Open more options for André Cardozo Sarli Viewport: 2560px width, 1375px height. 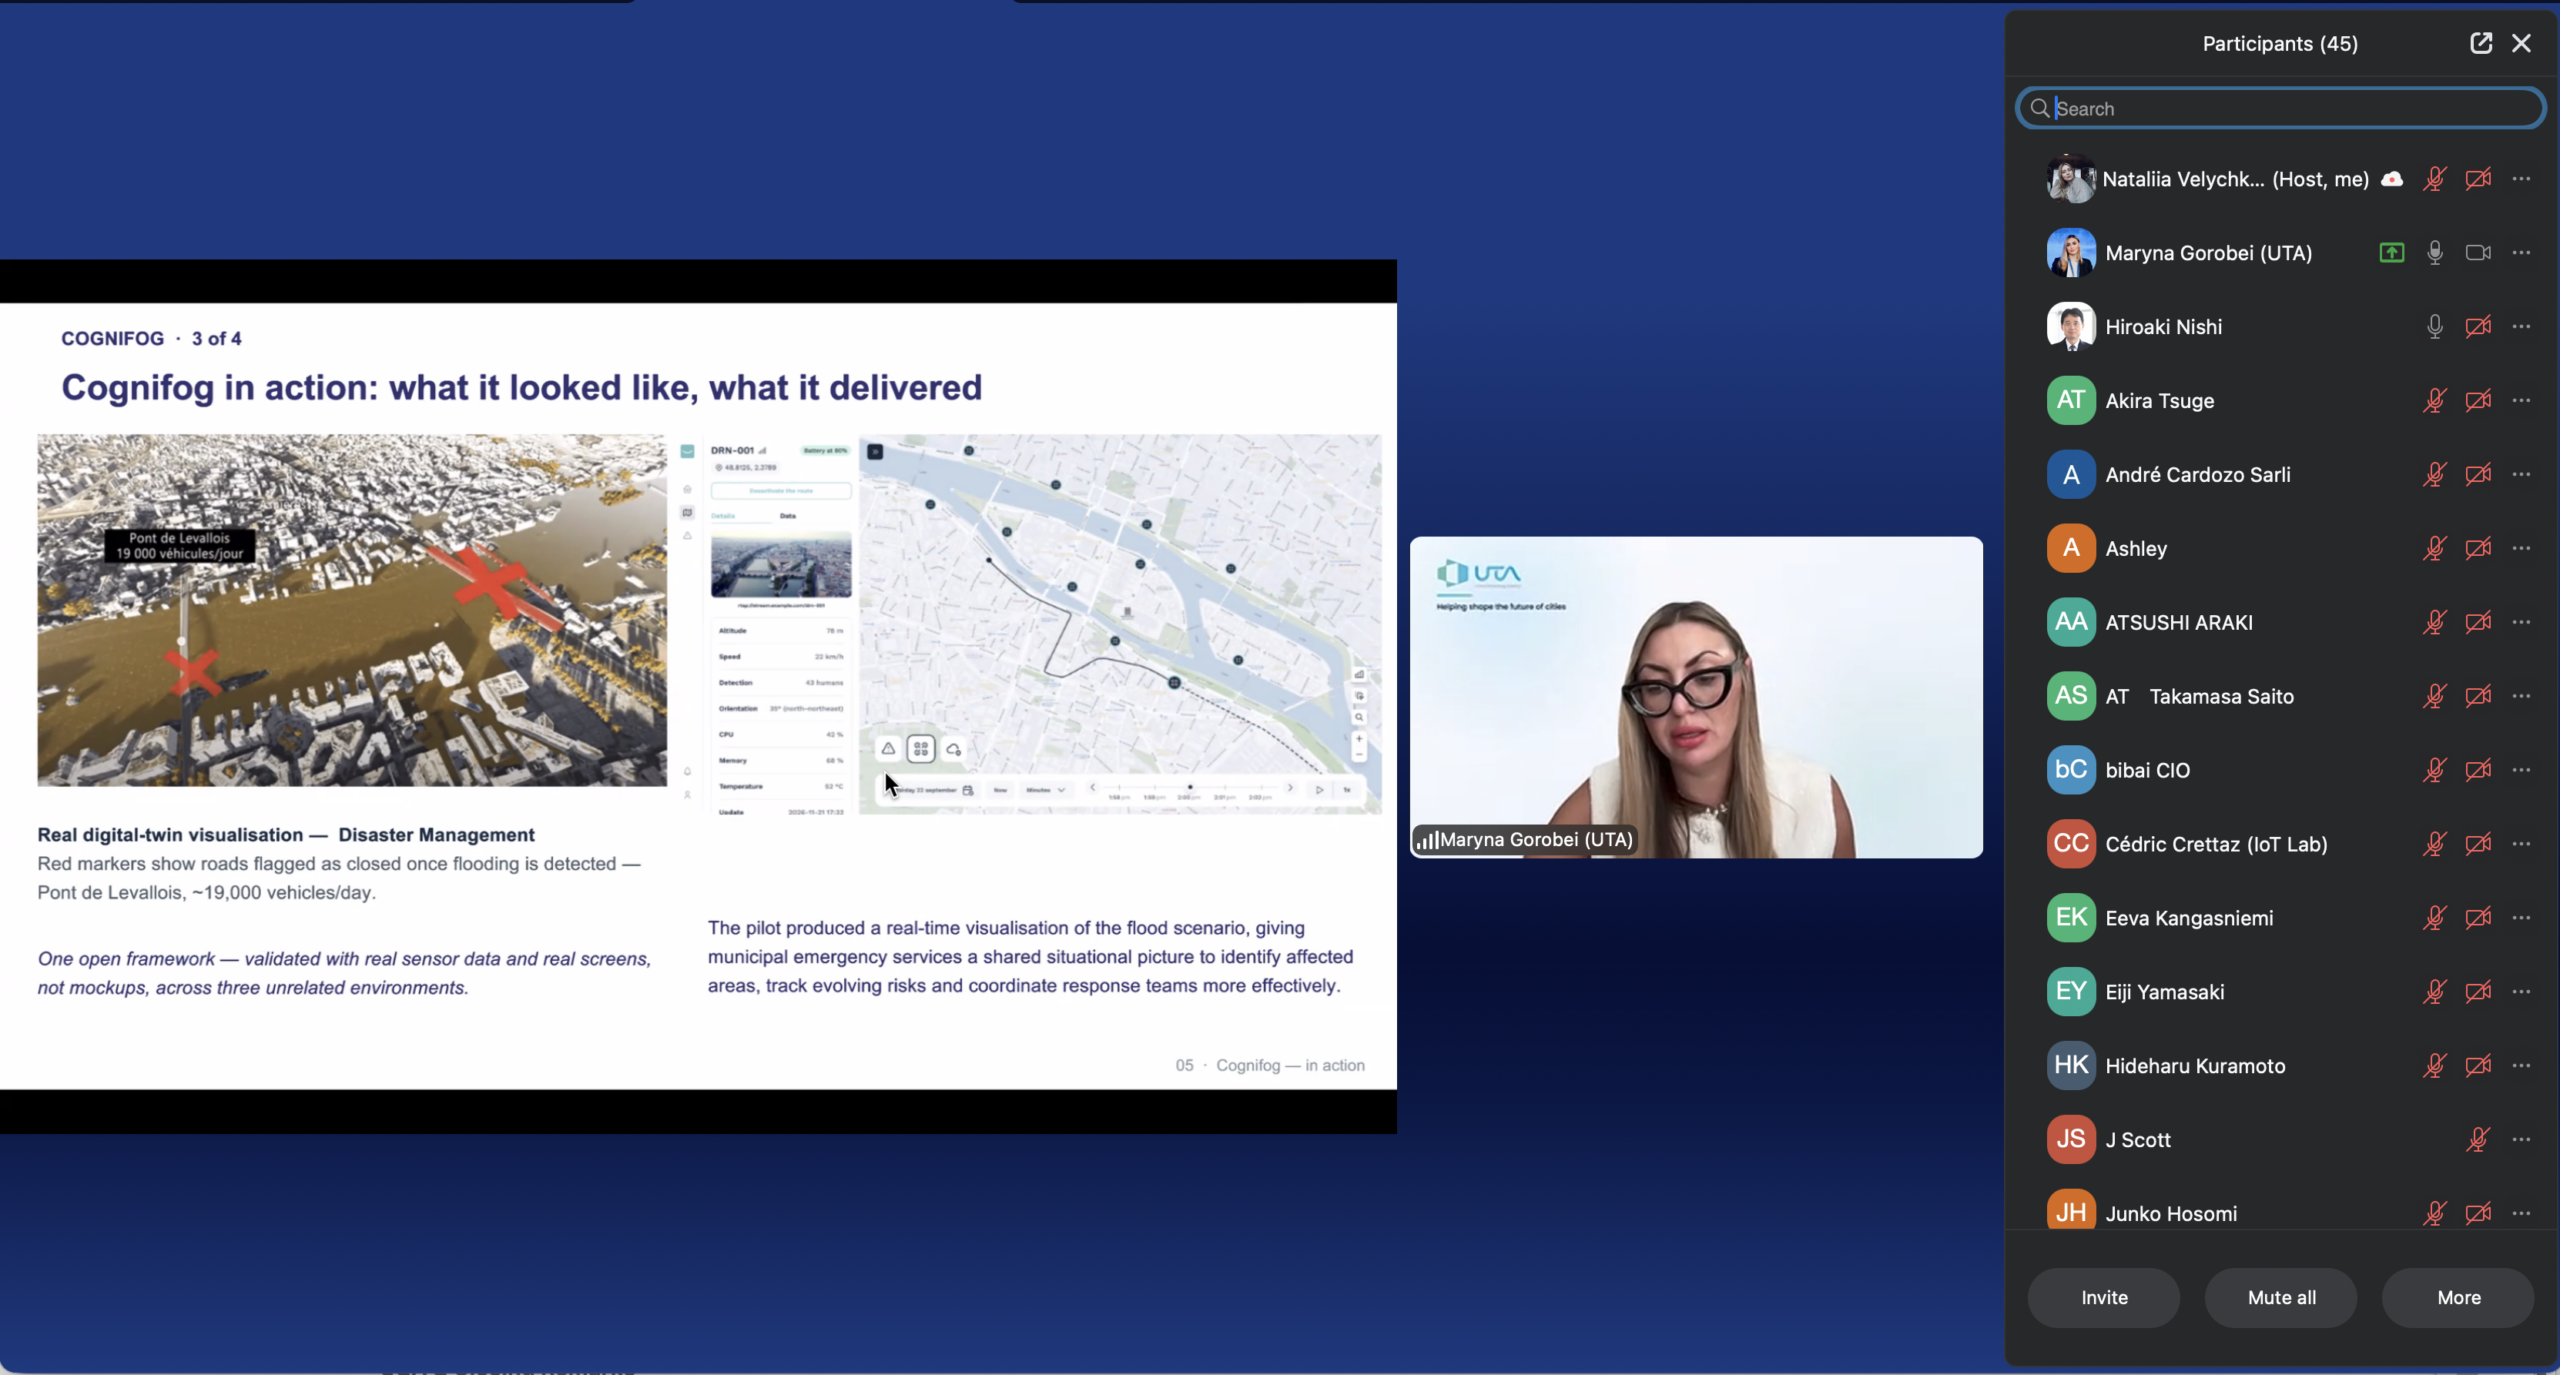point(2522,474)
